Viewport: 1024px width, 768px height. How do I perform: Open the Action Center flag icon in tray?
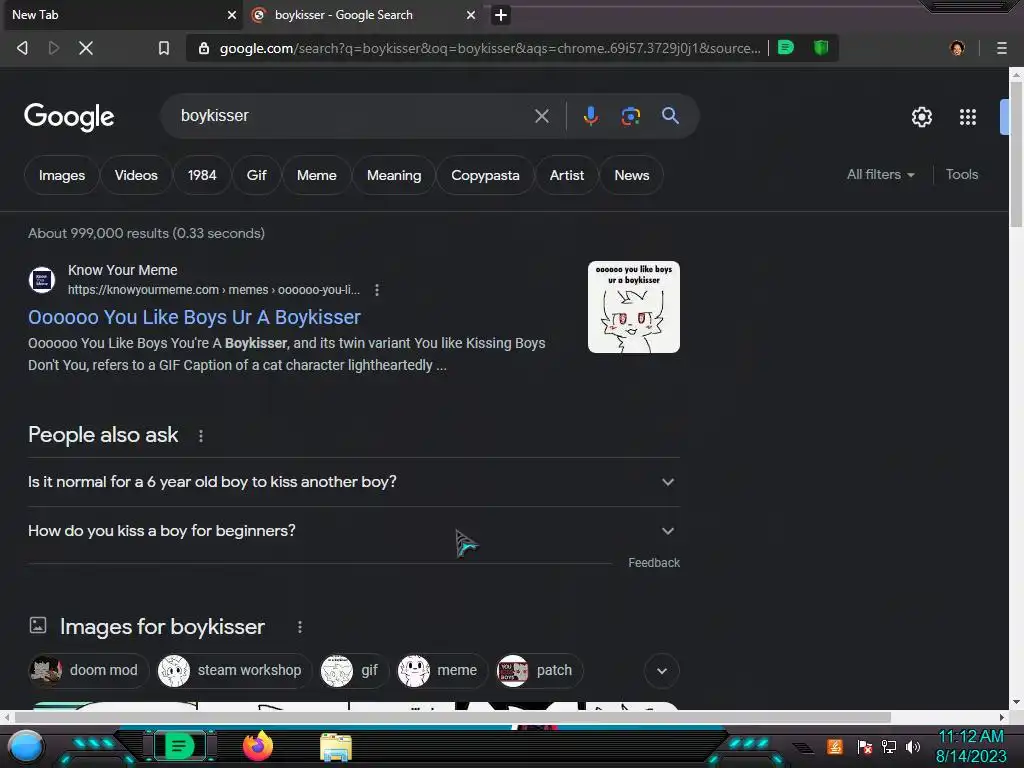(865, 746)
